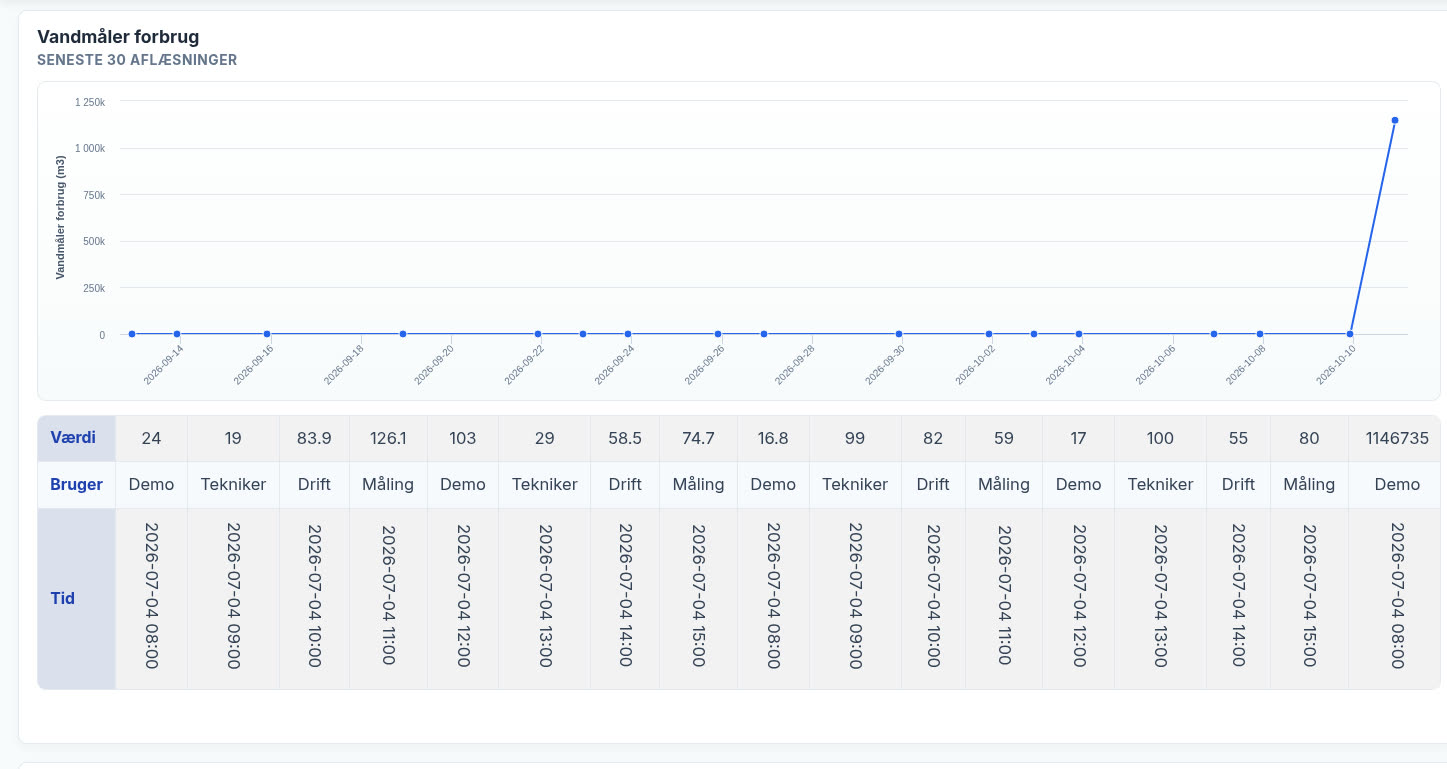1447x769 pixels.
Task: Click the Måling cell below value 80
Action: point(1309,484)
